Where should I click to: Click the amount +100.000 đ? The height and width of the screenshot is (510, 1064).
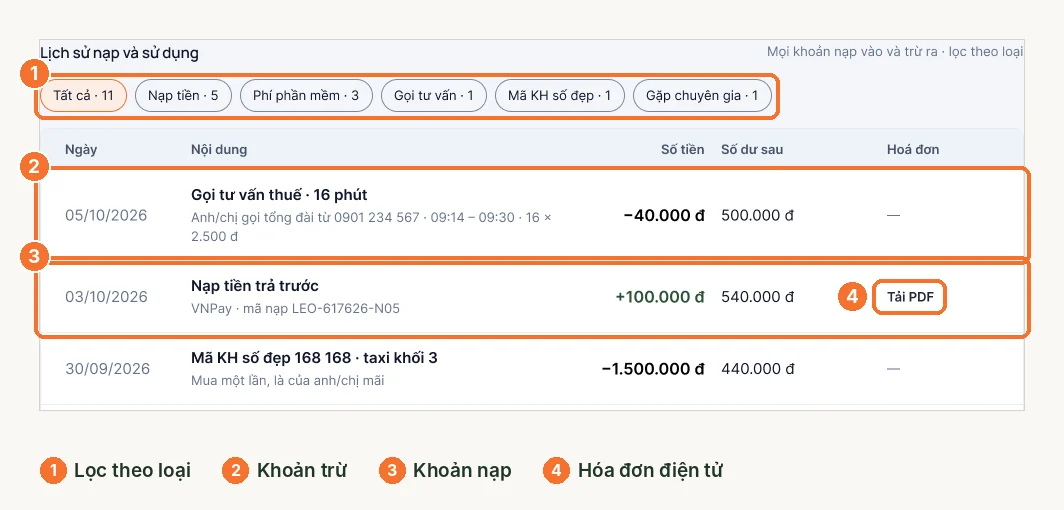[660, 296]
